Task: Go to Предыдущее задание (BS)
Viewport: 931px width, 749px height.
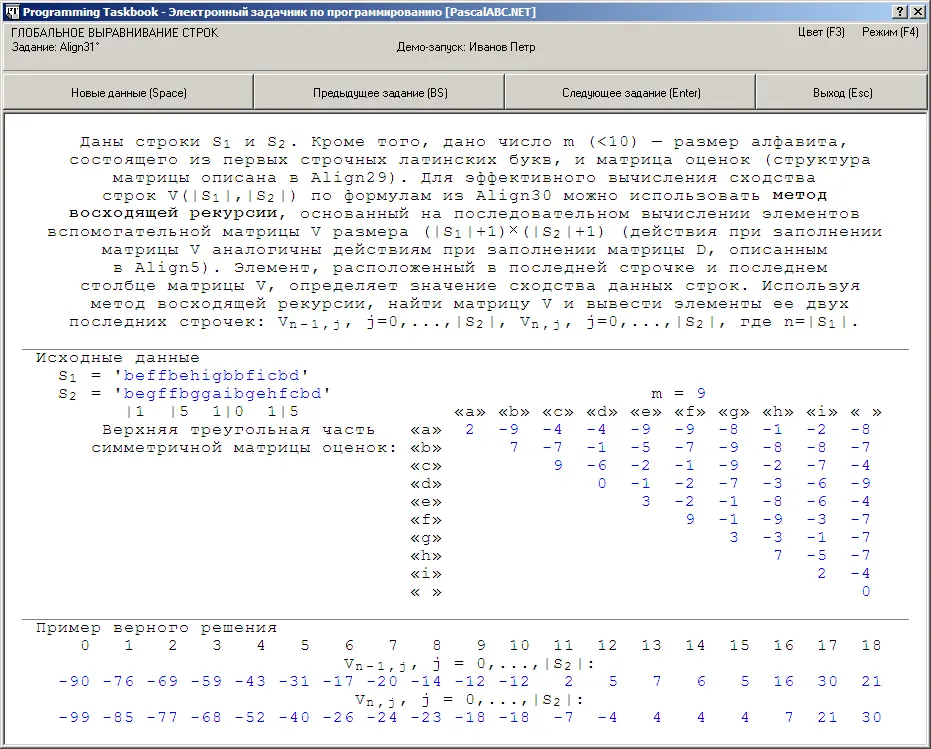Action: pos(380,93)
